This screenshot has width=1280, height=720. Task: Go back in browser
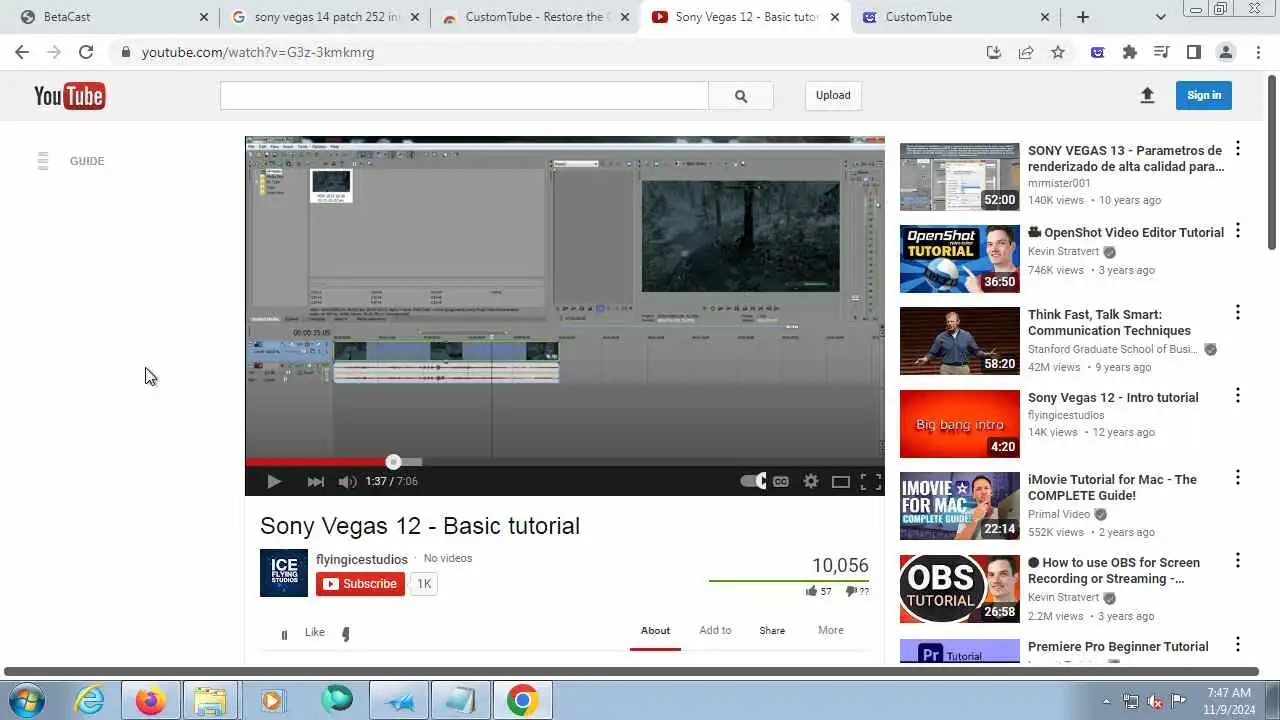(22, 52)
